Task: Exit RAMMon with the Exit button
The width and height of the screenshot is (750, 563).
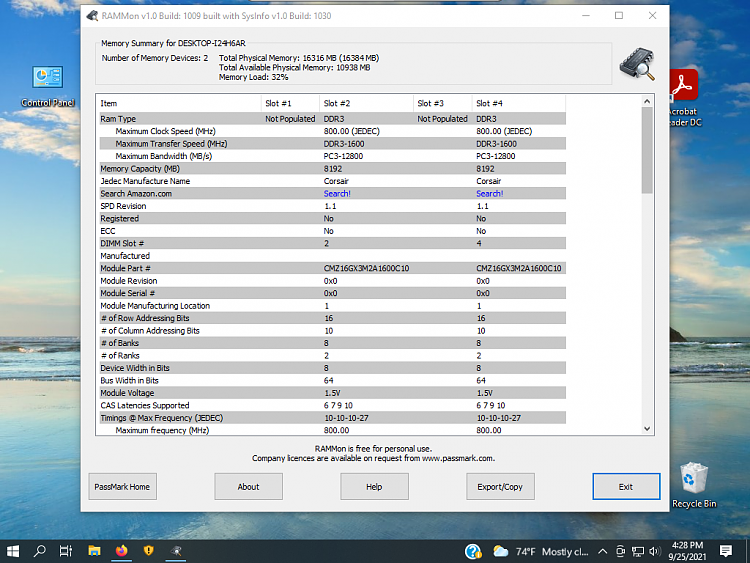Action: 626,486
